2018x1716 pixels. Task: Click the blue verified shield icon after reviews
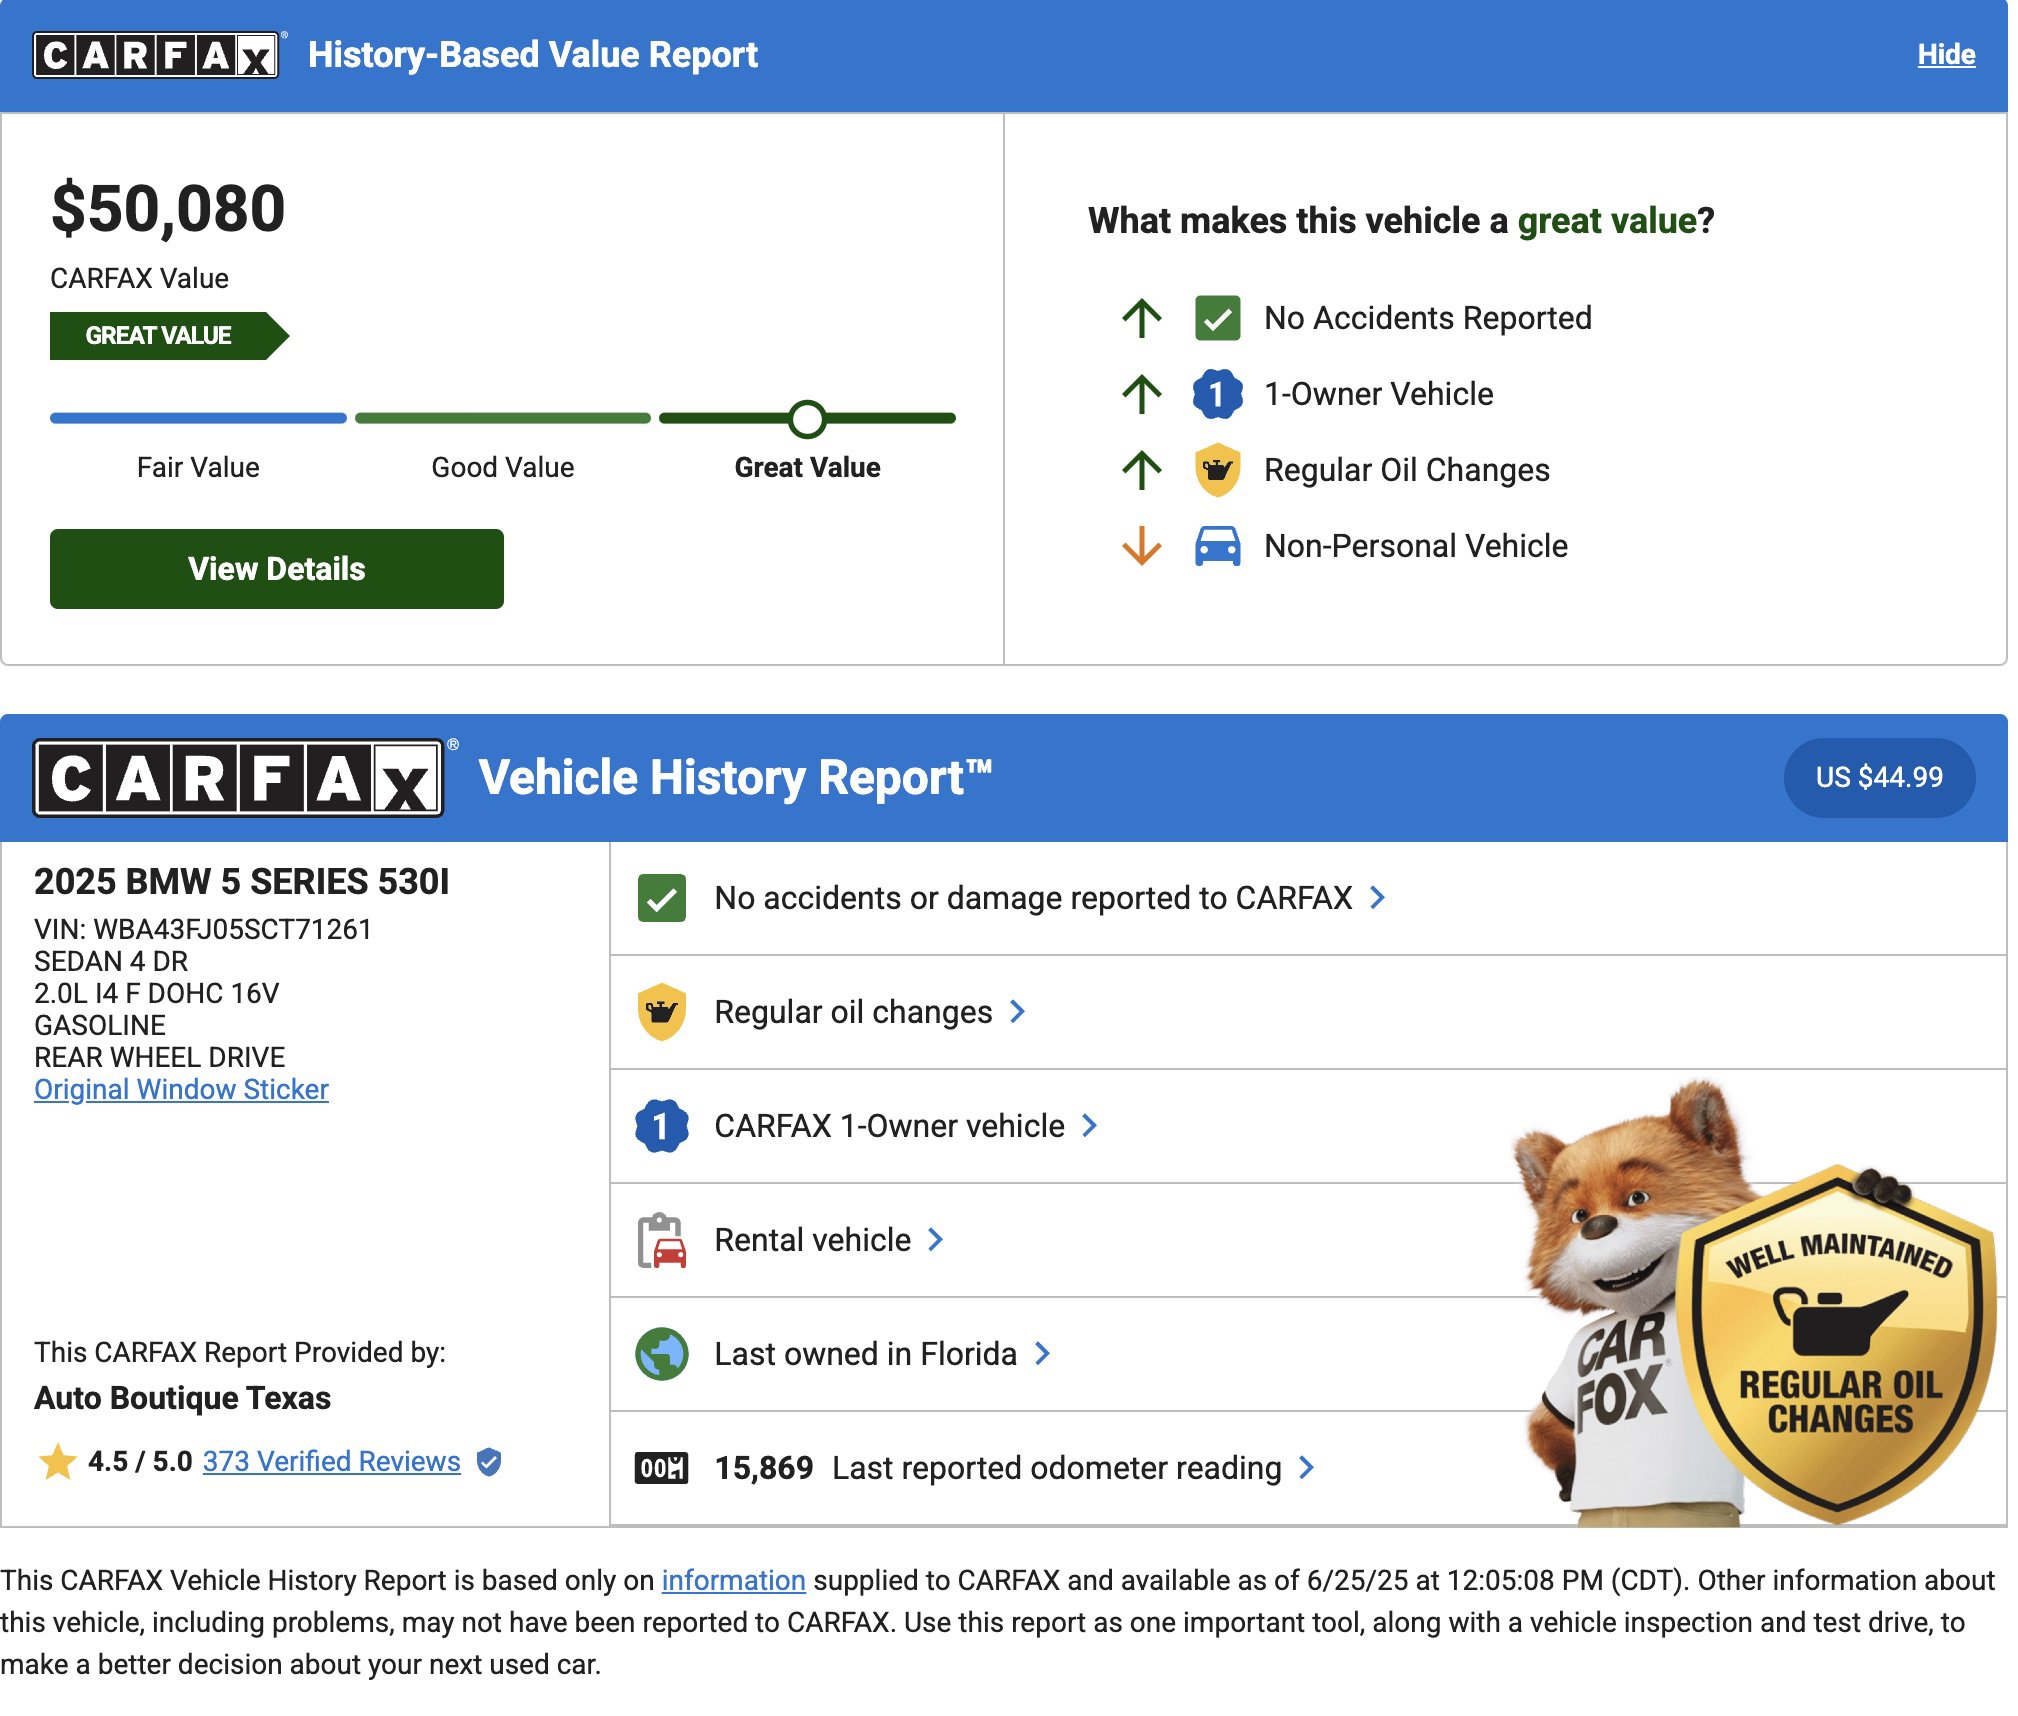point(488,1462)
